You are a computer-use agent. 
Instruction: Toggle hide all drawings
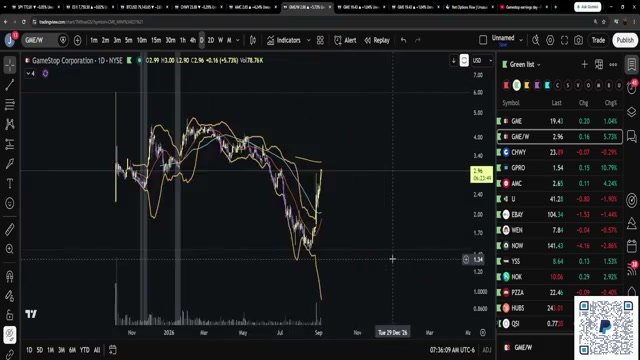tap(10, 335)
